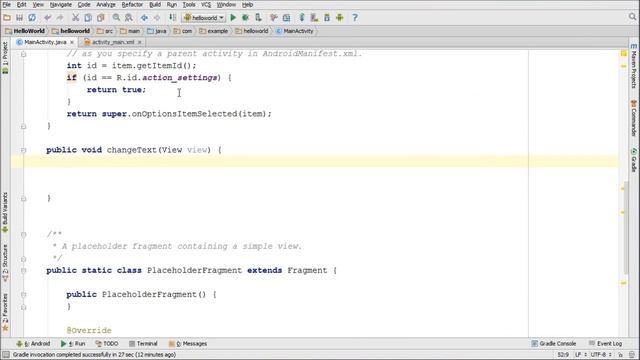Open the Build Variants side panel
The image size is (640, 360).
[5, 212]
